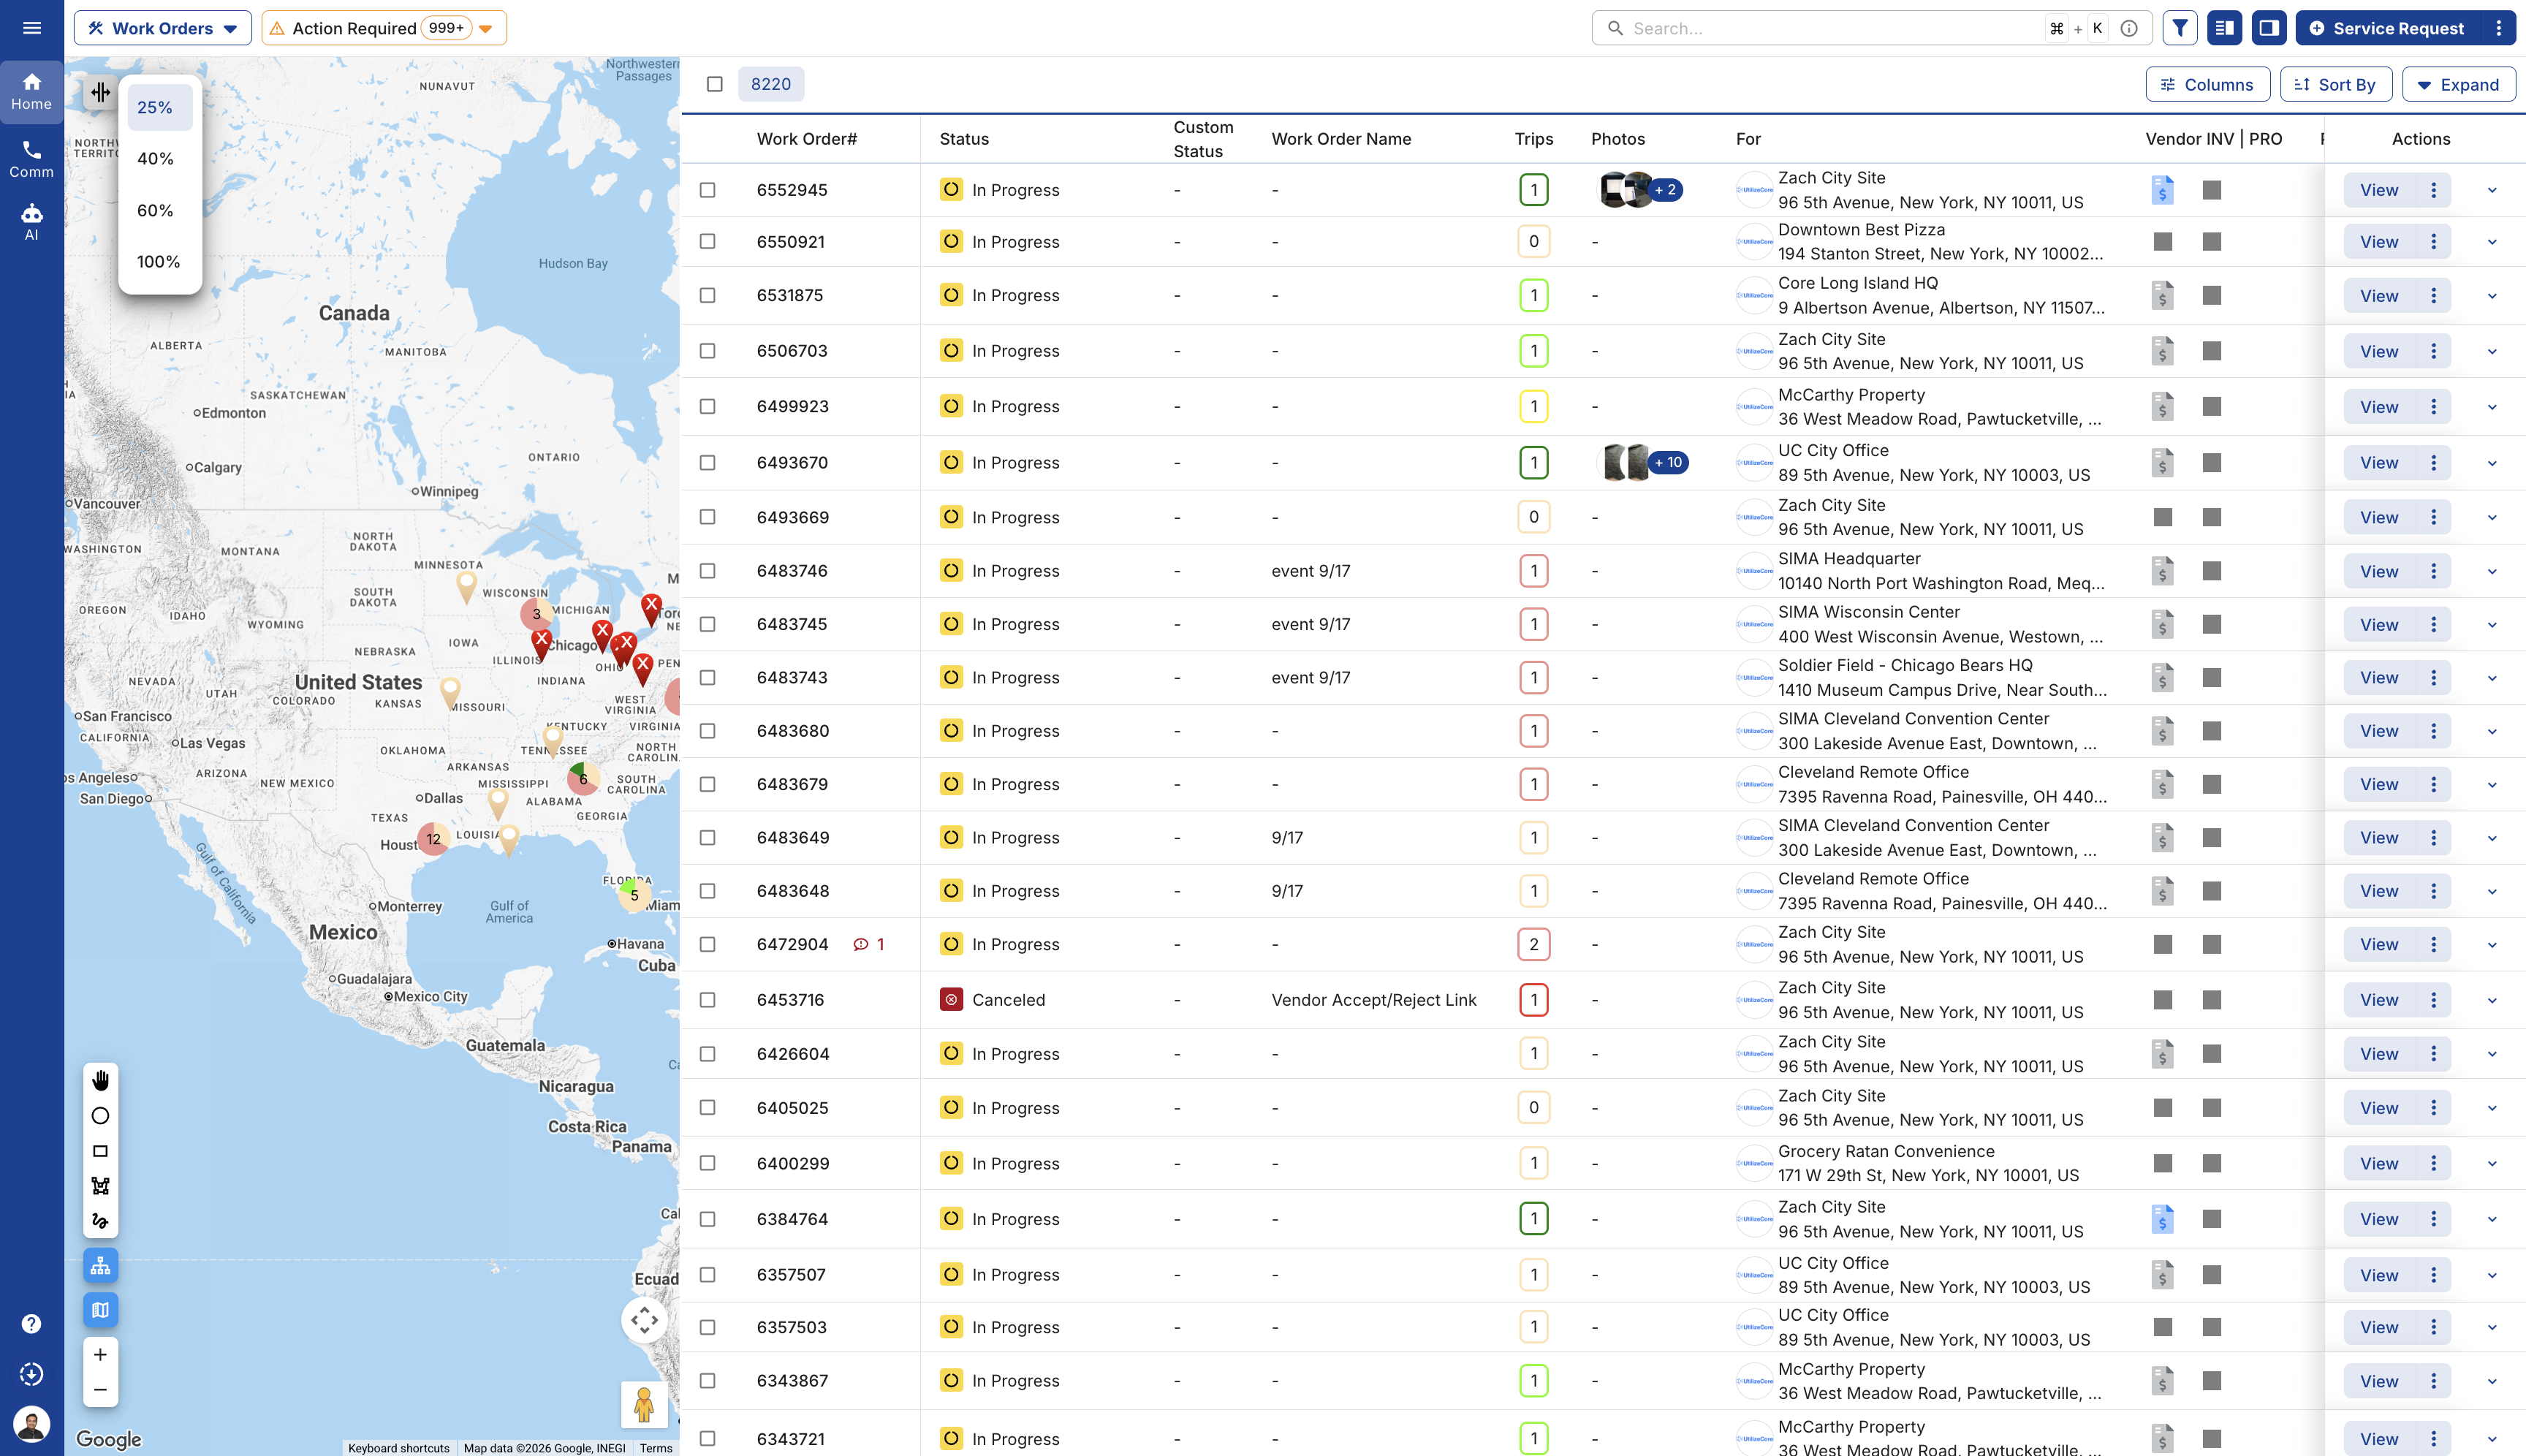
Task: Click View for work order 6499923
Action: [2378, 407]
